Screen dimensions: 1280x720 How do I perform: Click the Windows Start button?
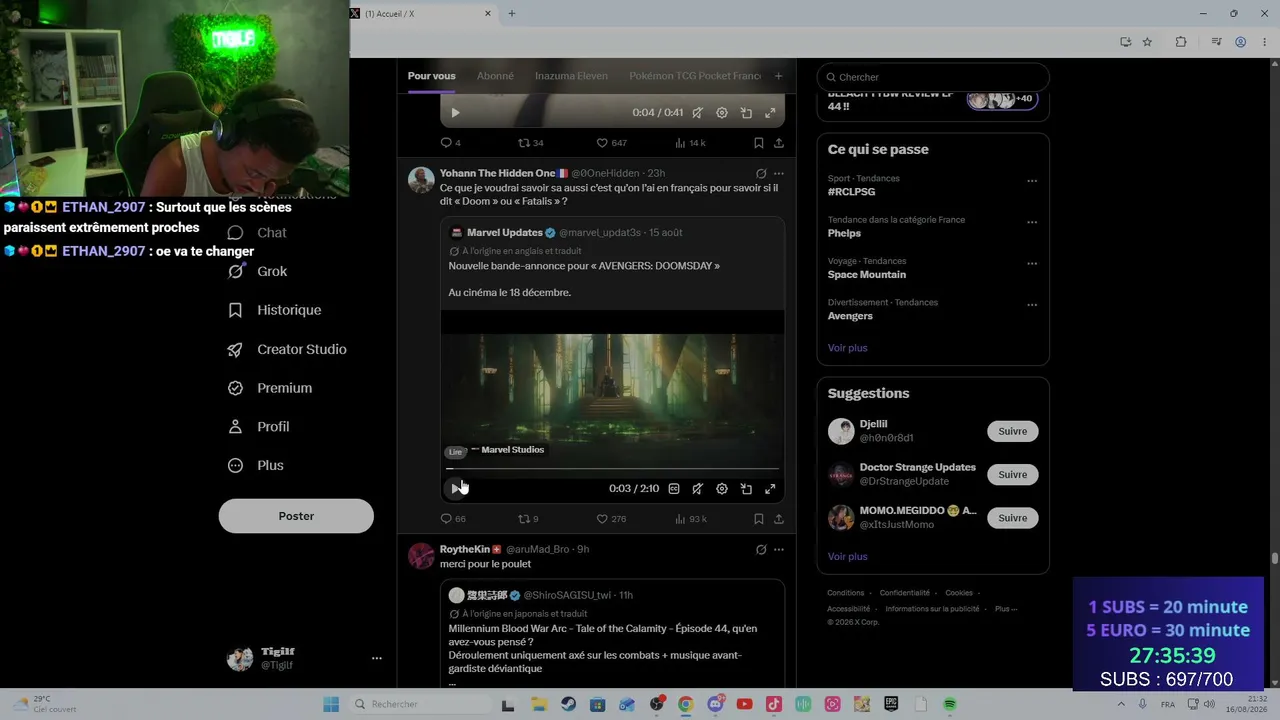pos(331,705)
